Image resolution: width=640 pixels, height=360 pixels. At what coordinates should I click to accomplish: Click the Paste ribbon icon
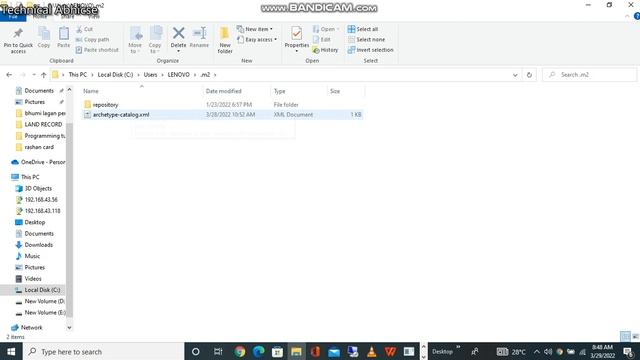coord(63,38)
